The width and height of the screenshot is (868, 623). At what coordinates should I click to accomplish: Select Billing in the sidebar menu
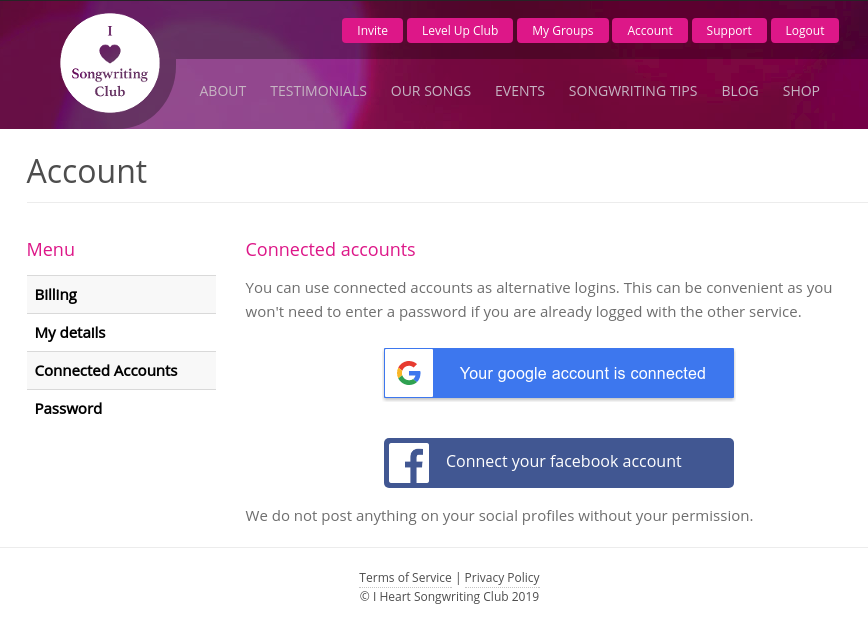click(56, 295)
